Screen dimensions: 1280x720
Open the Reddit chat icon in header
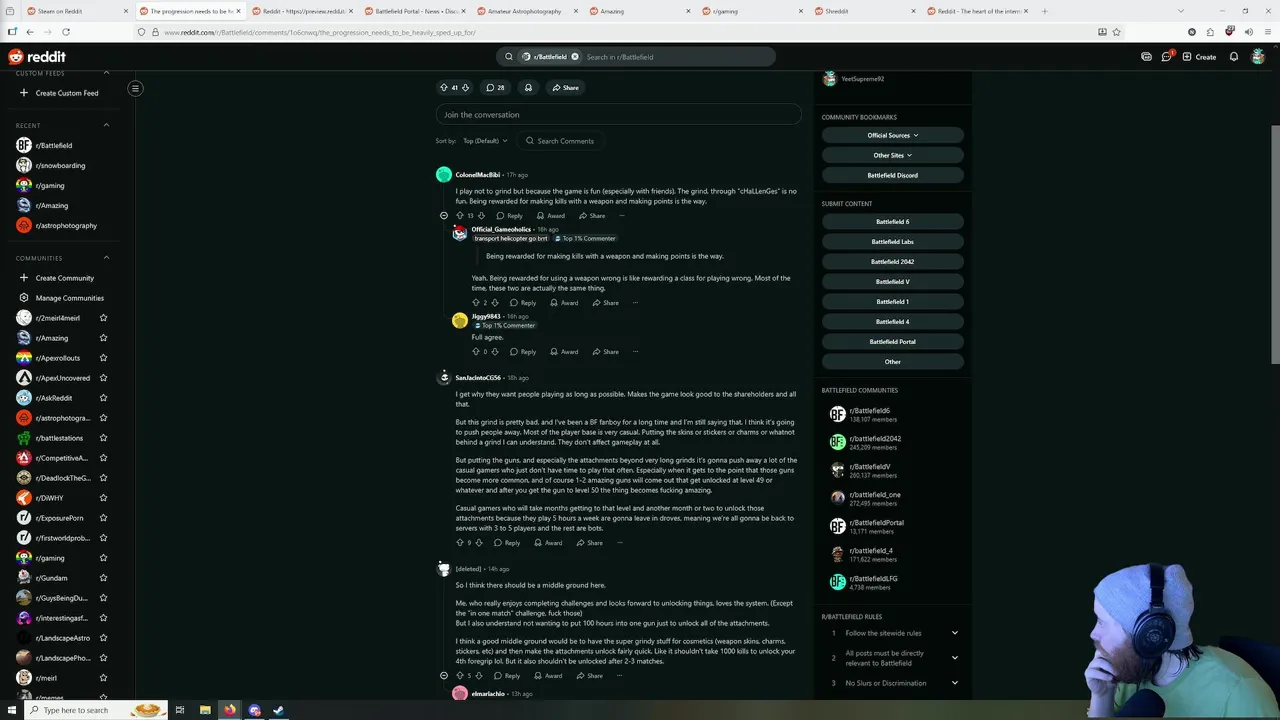(1166, 57)
